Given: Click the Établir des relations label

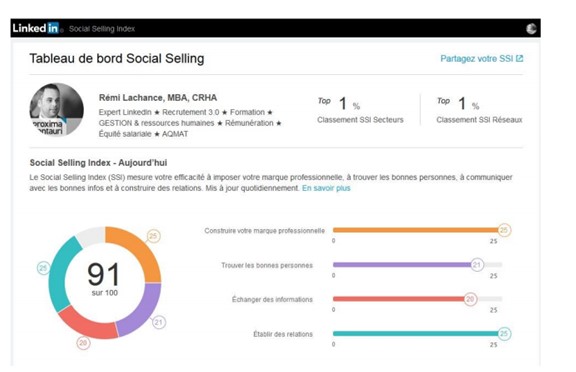Looking at the screenshot, I should (x=283, y=334).
